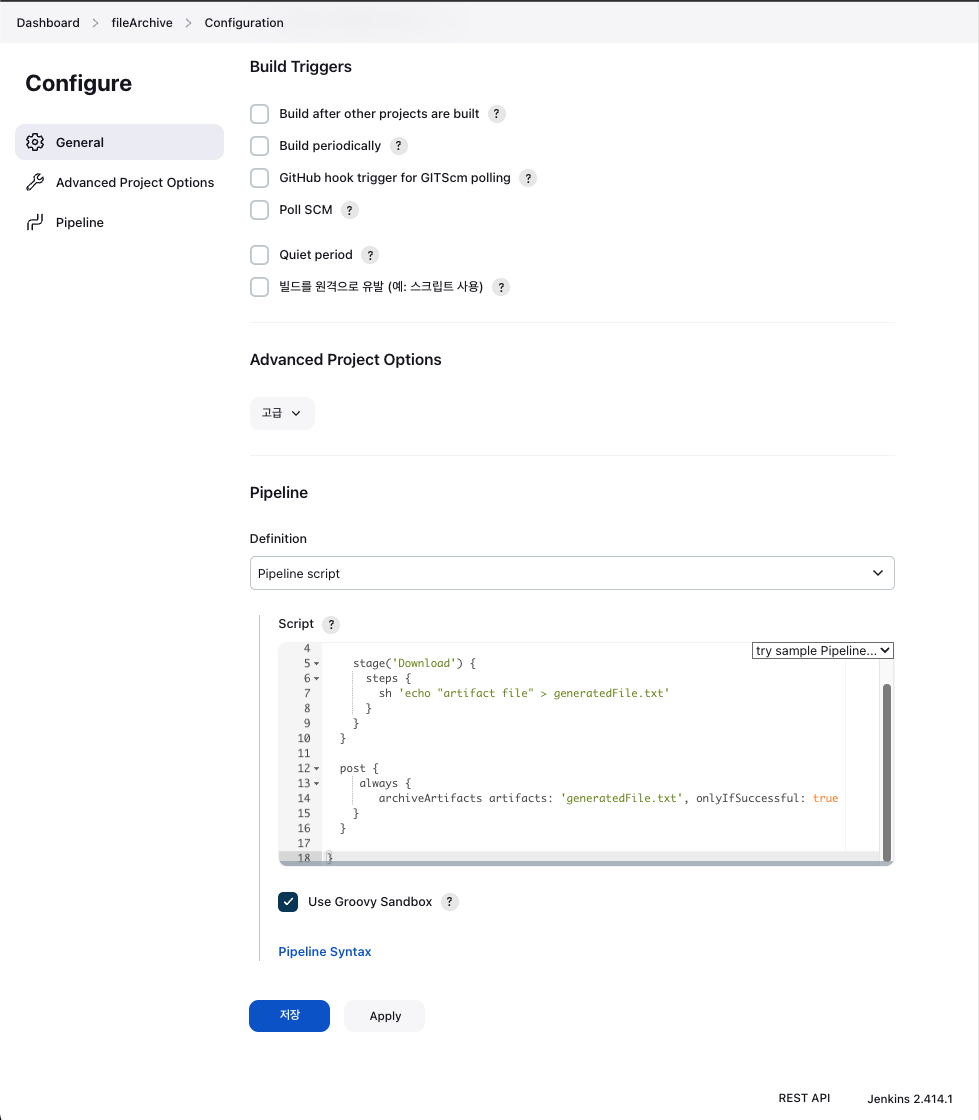Click 'always {' on line 13
979x1120 pixels.
point(385,784)
